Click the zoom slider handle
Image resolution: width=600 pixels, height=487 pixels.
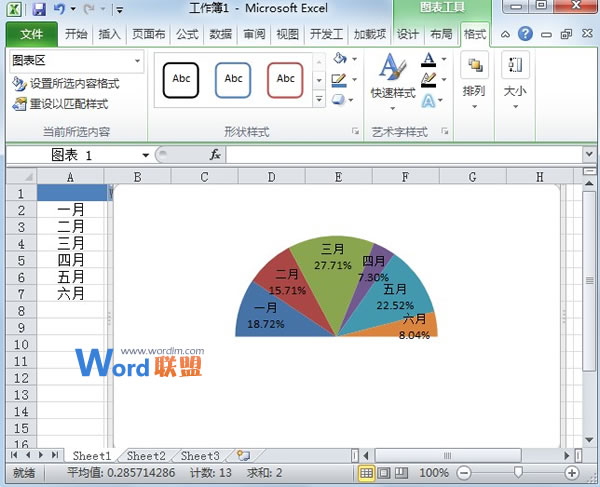point(517,472)
